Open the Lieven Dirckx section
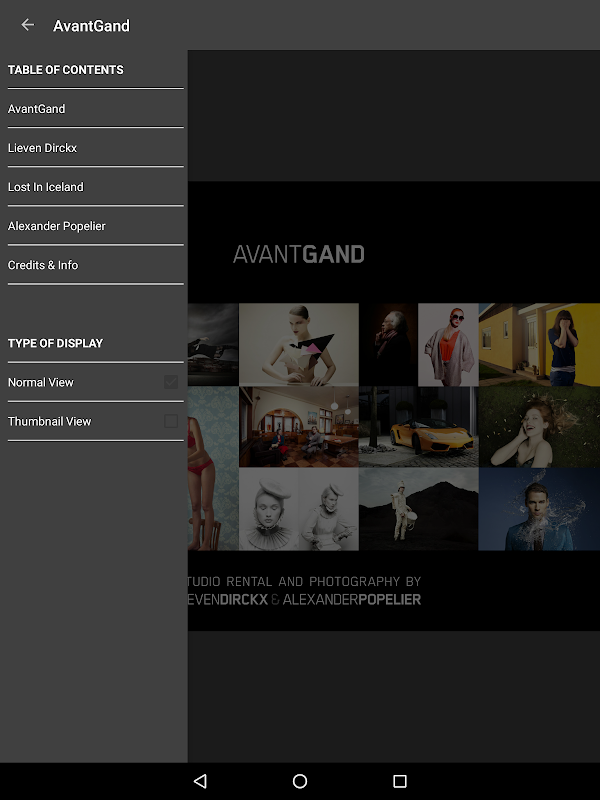The height and width of the screenshot is (800, 600). click(x=95, y=148)
